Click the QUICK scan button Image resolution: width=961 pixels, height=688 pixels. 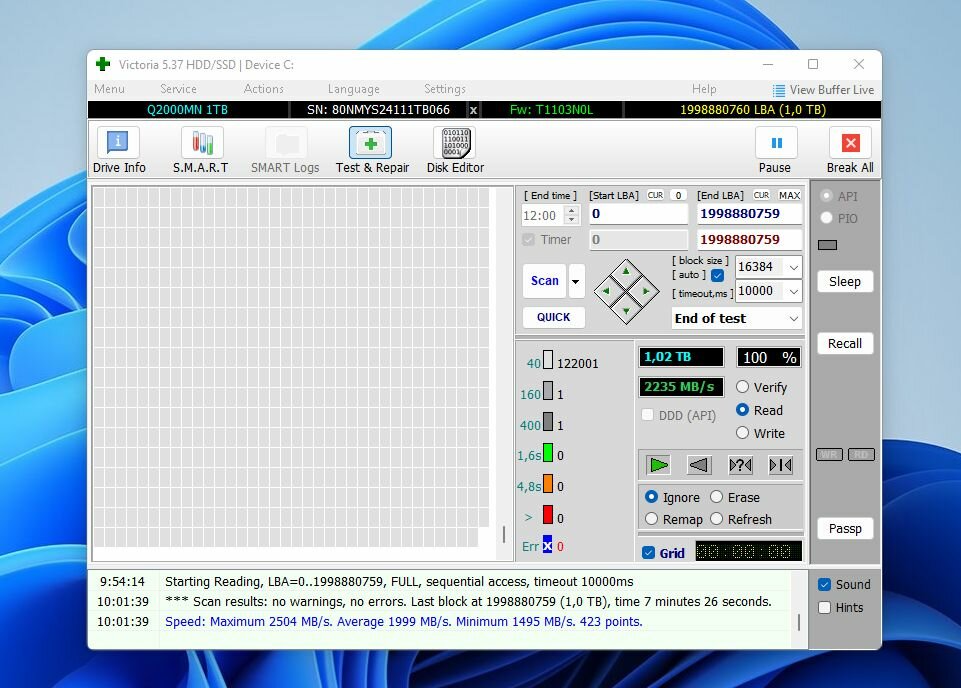pos(553,317)
